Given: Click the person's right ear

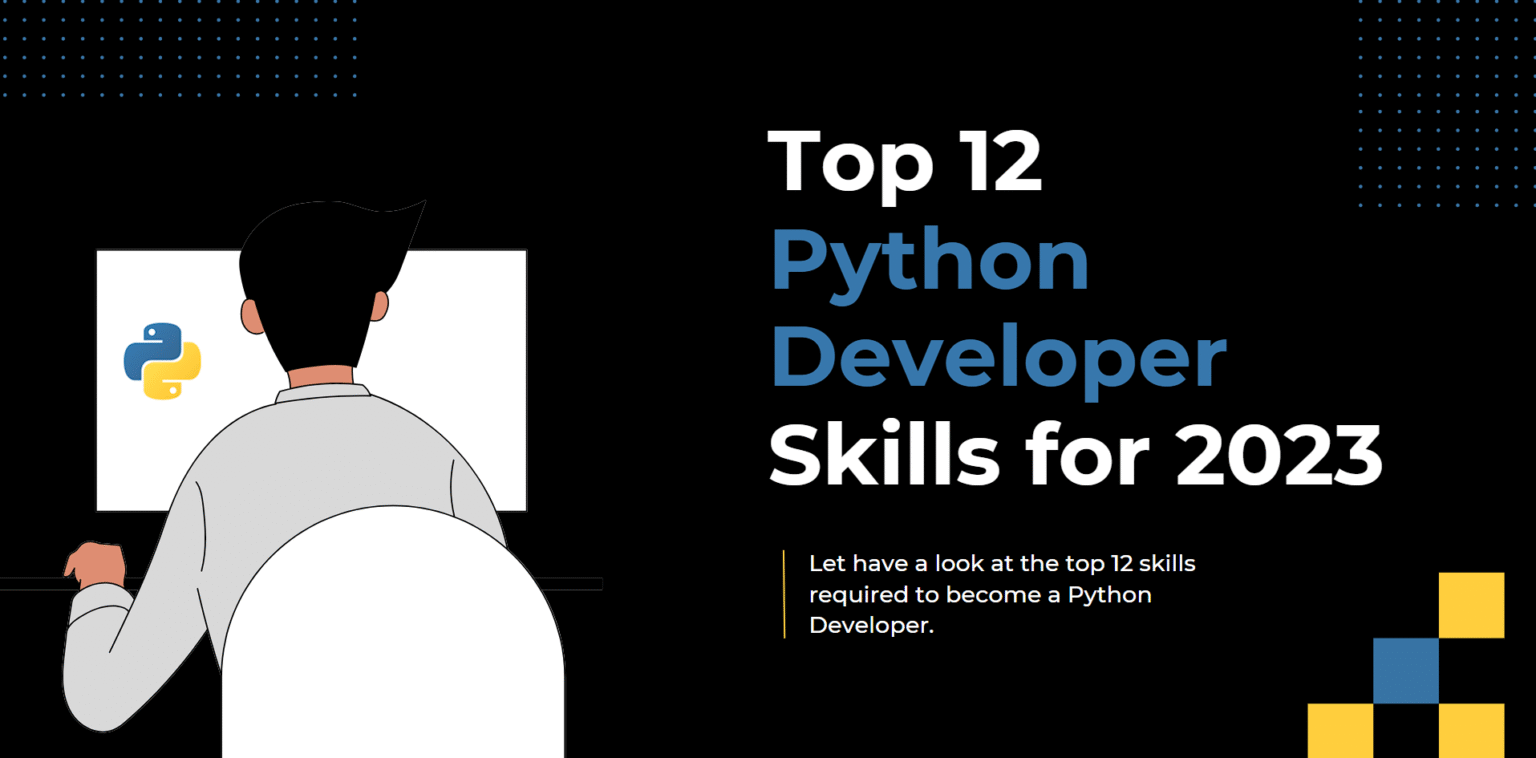Looking at the screenshot, I should click(379, 306).
